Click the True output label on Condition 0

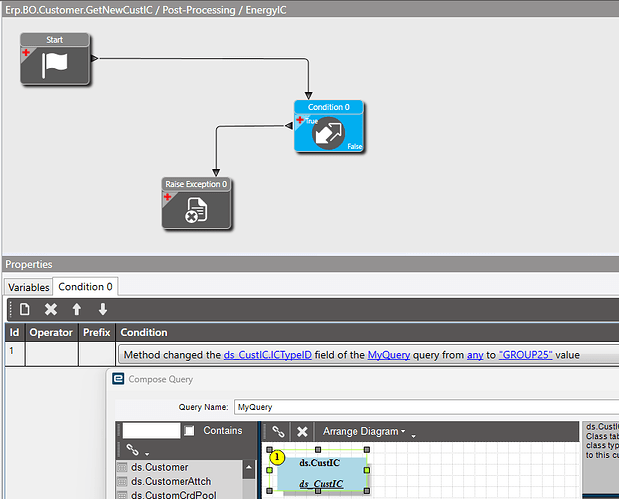tap(311, 121)
